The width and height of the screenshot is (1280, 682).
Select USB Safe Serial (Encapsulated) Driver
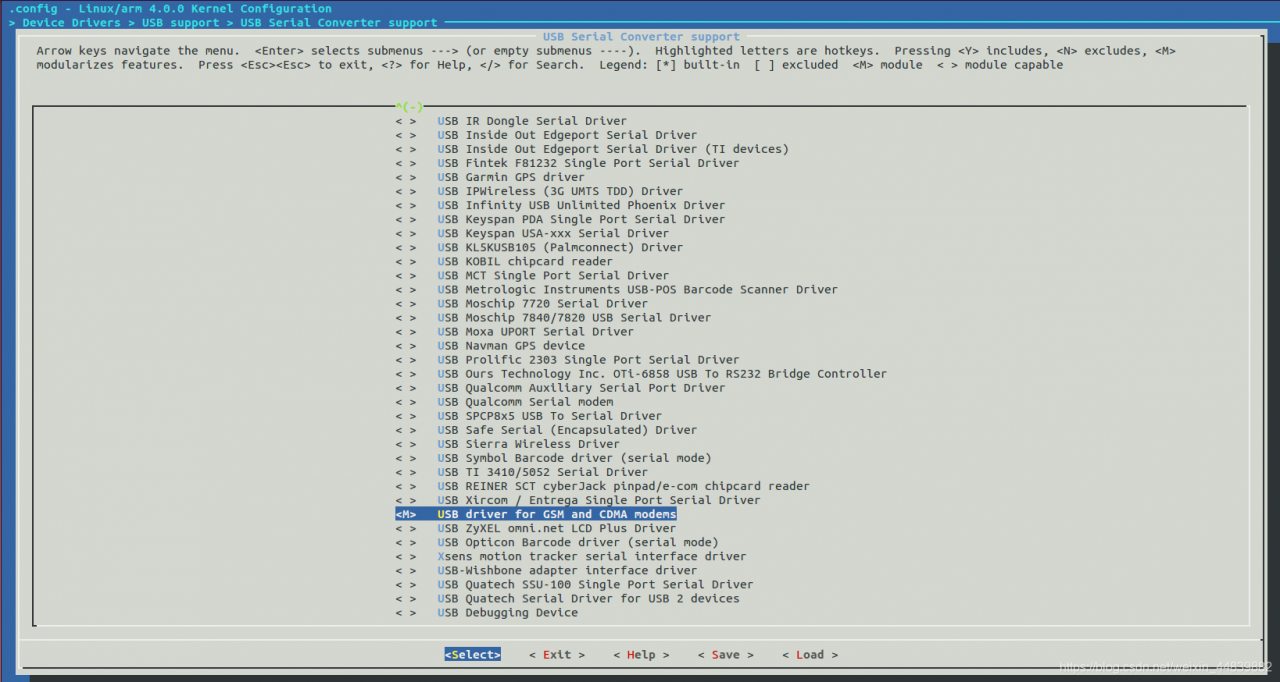coord(567,430)
